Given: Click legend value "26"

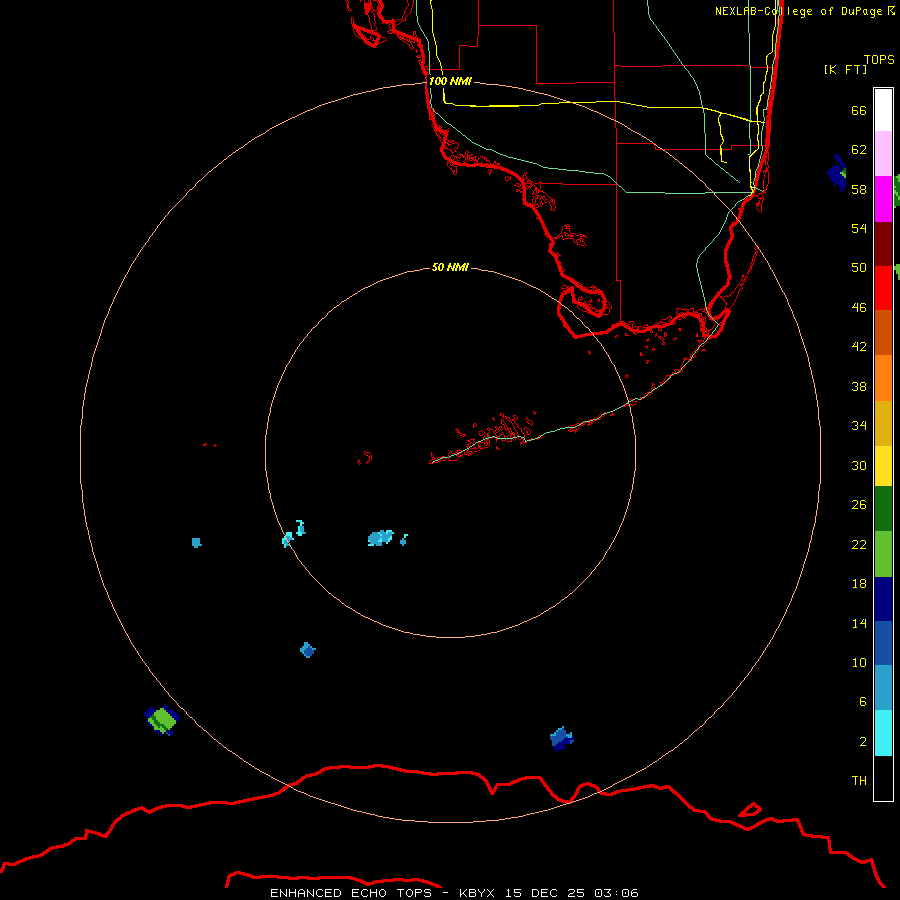Looking at the screenshot, I should tap(859, 505).
